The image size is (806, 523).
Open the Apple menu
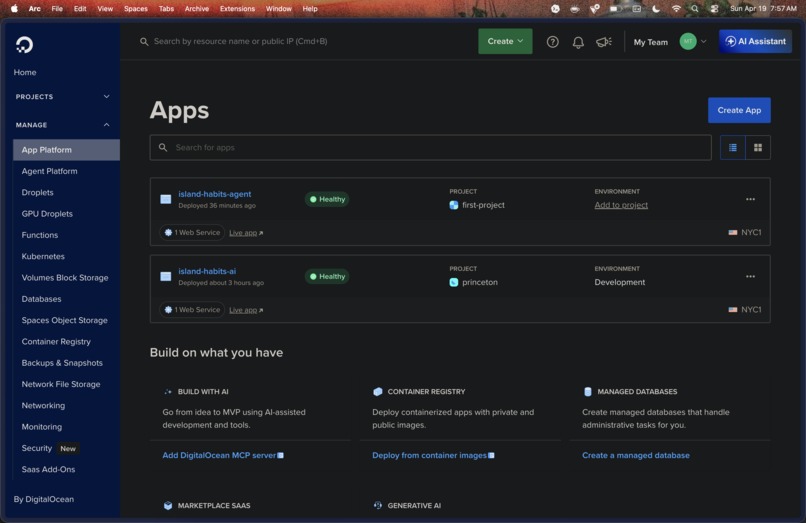pyautogui.click(x=14, y=8)
